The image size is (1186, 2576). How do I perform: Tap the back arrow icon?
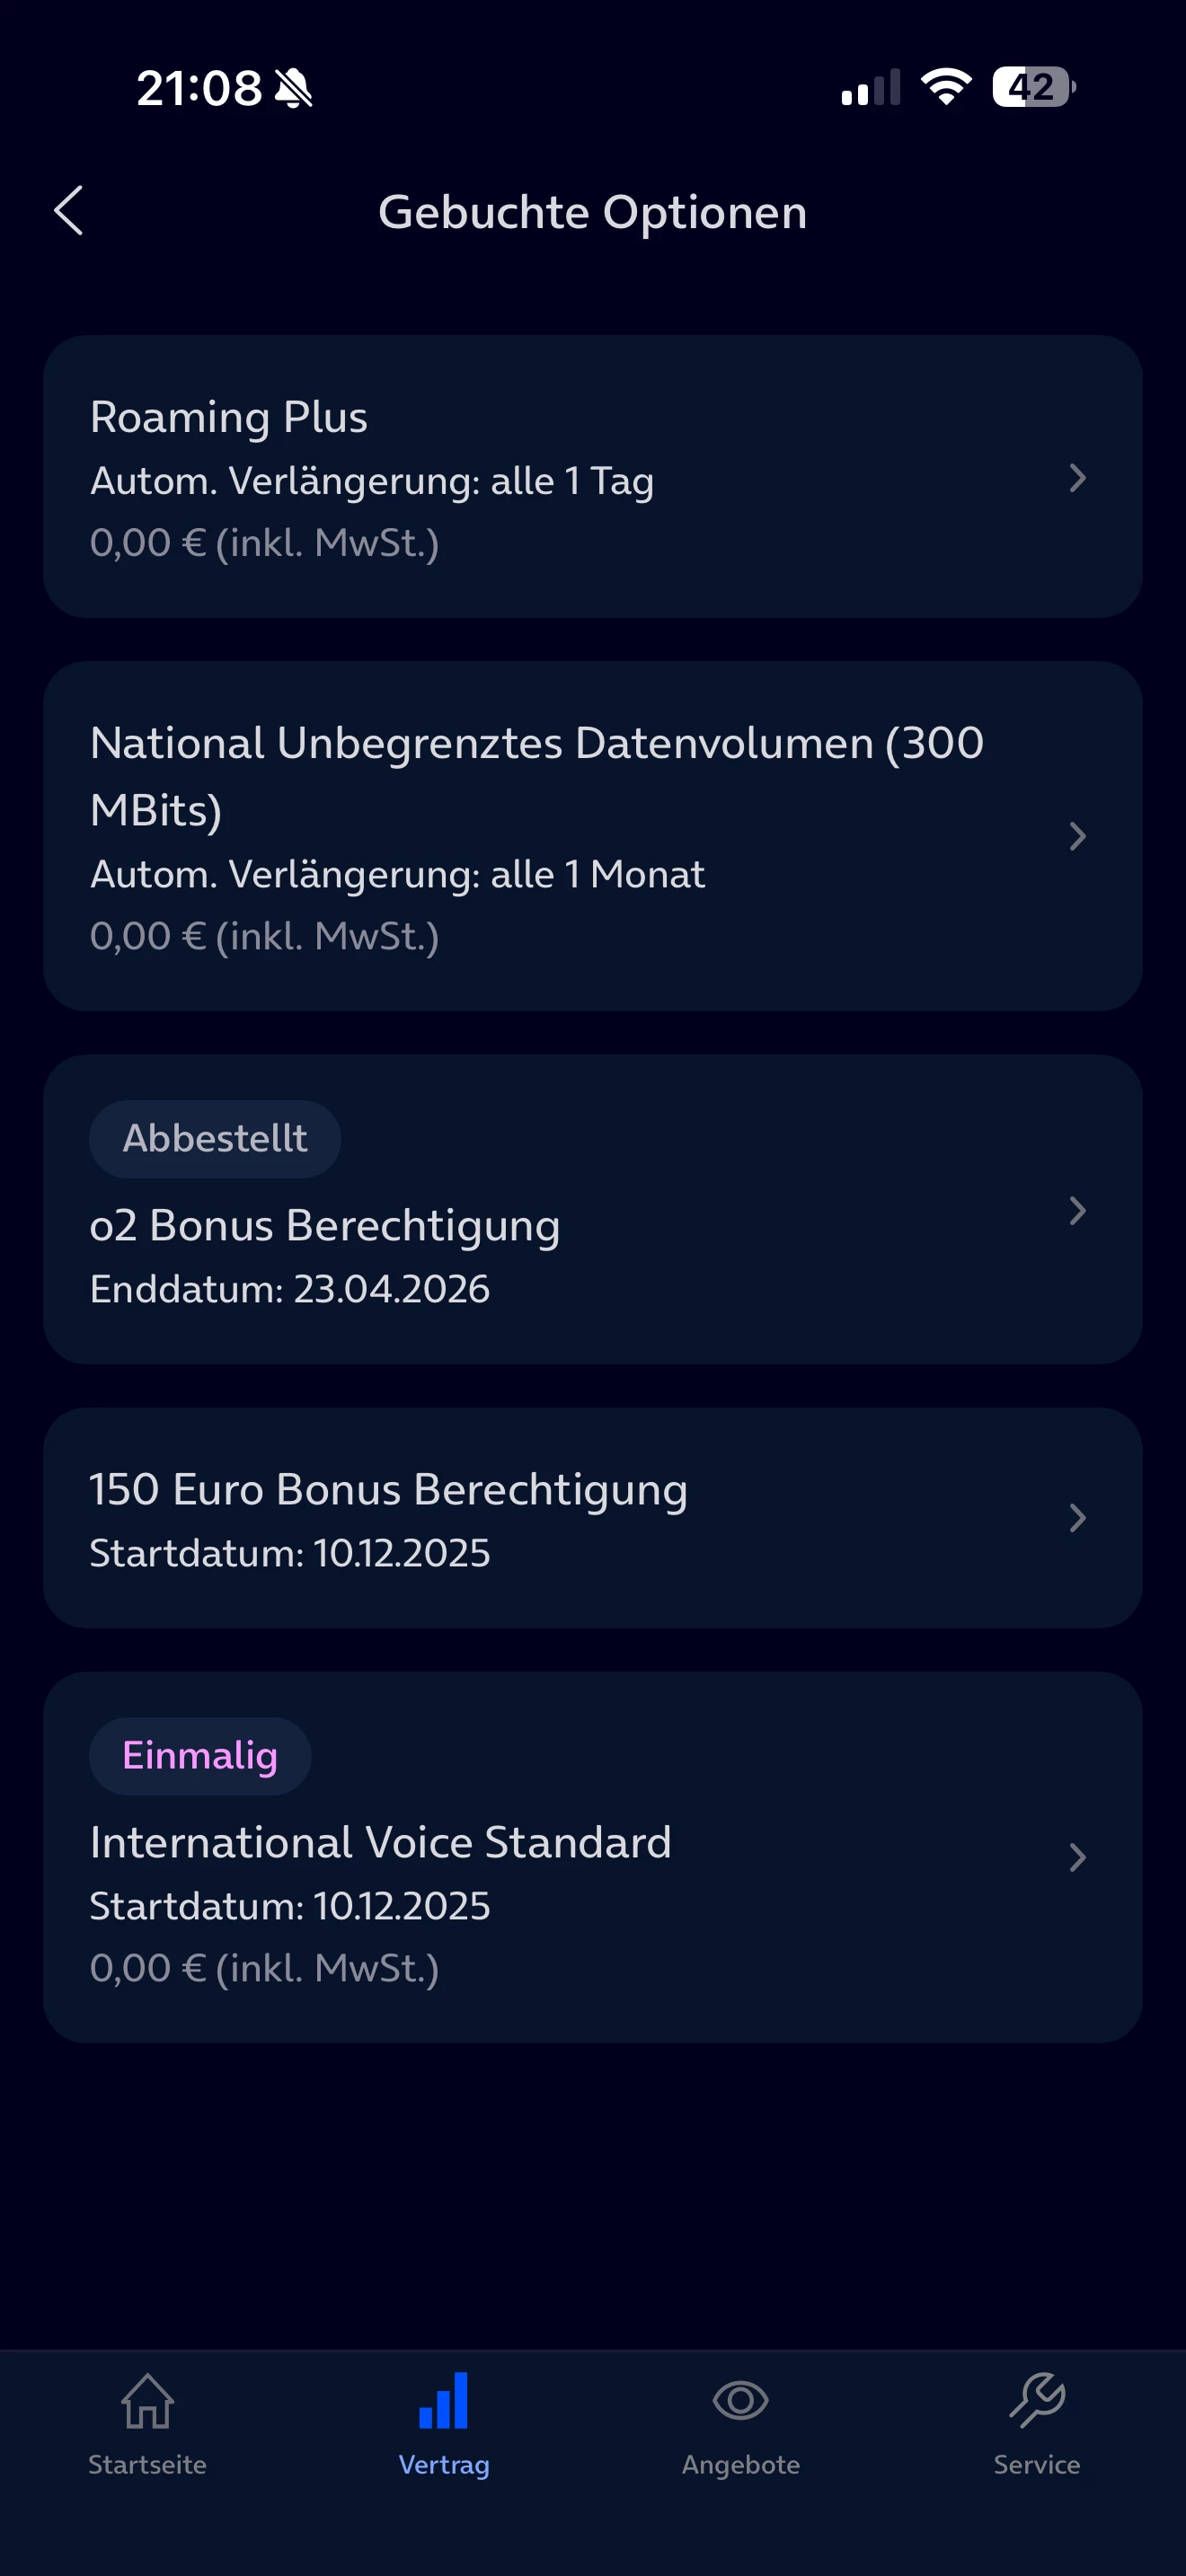[x=68, y=211]
